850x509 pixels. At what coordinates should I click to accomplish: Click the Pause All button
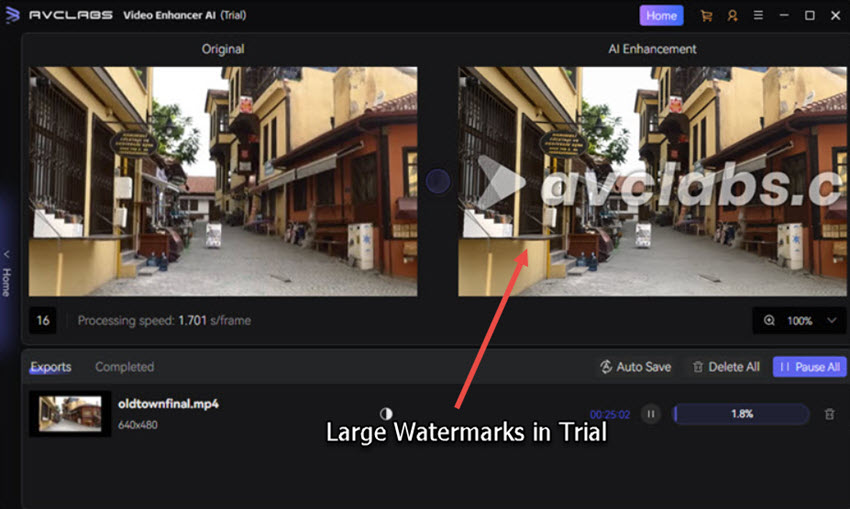tap(809, 367)
